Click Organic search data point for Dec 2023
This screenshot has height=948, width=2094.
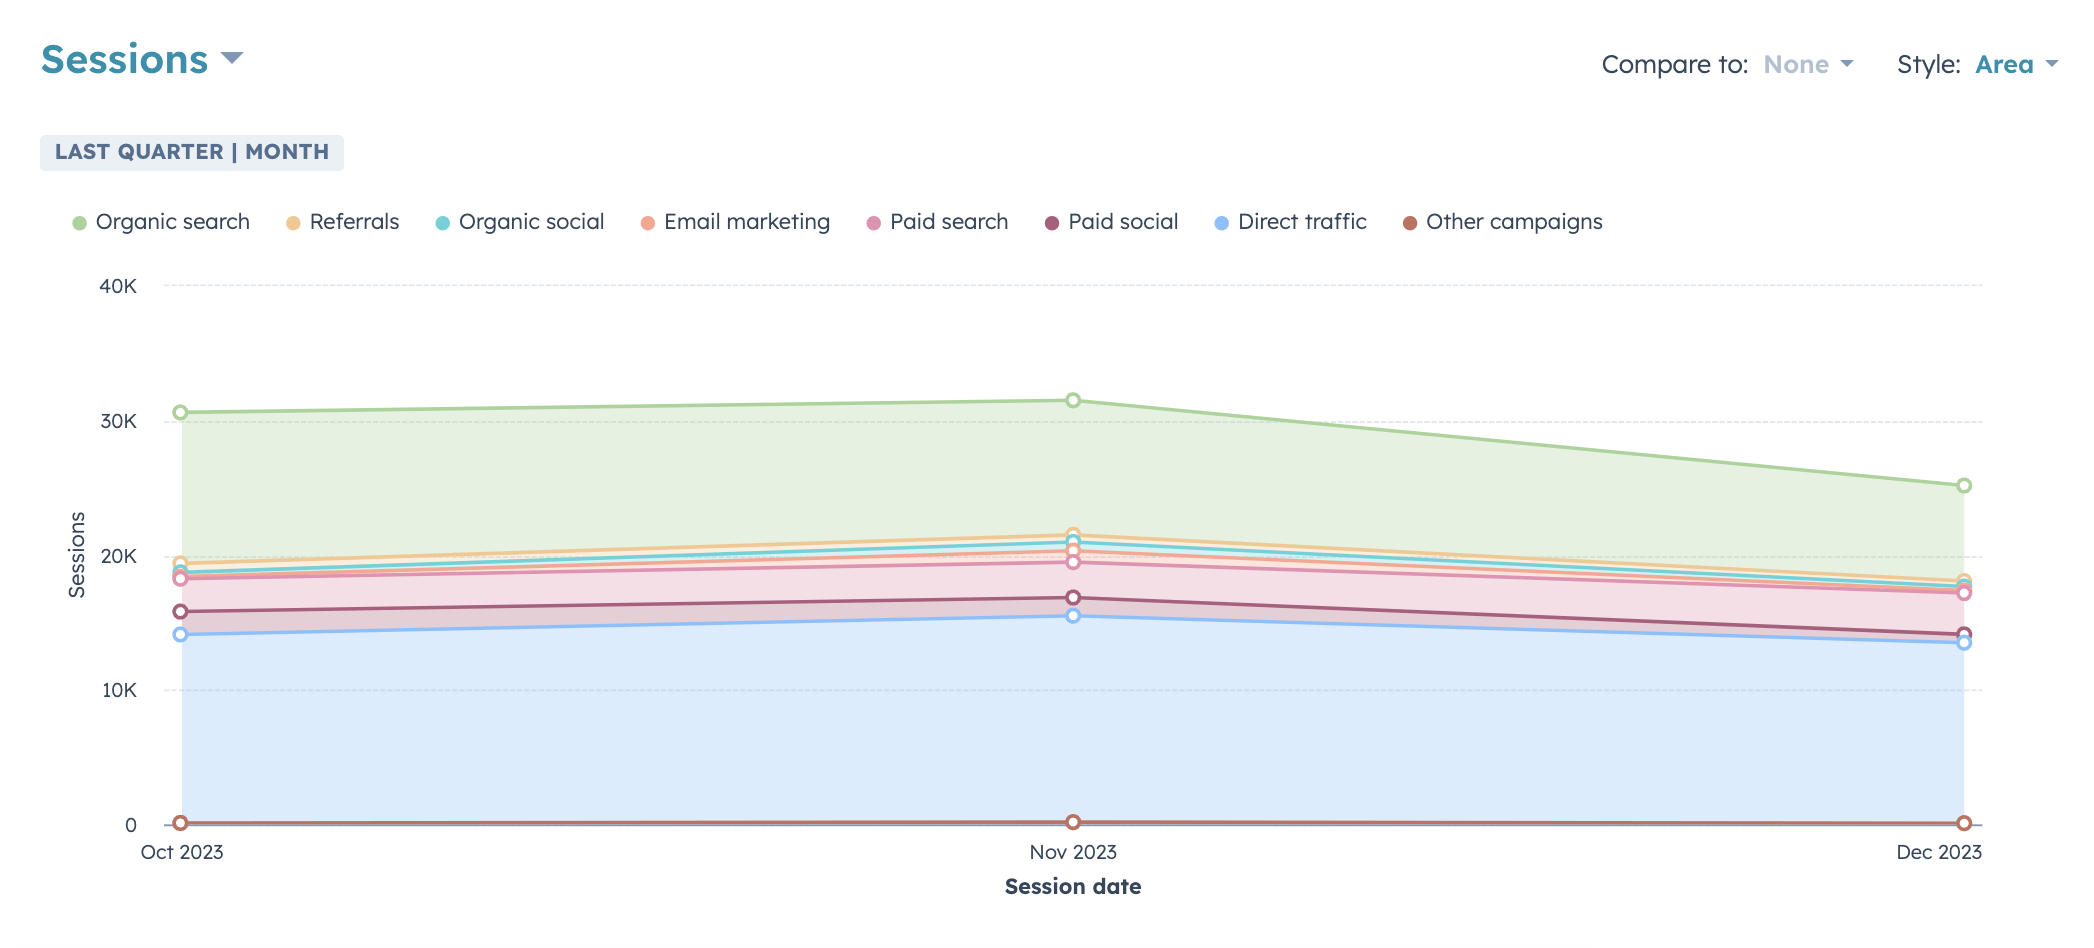click(1964, 486)
